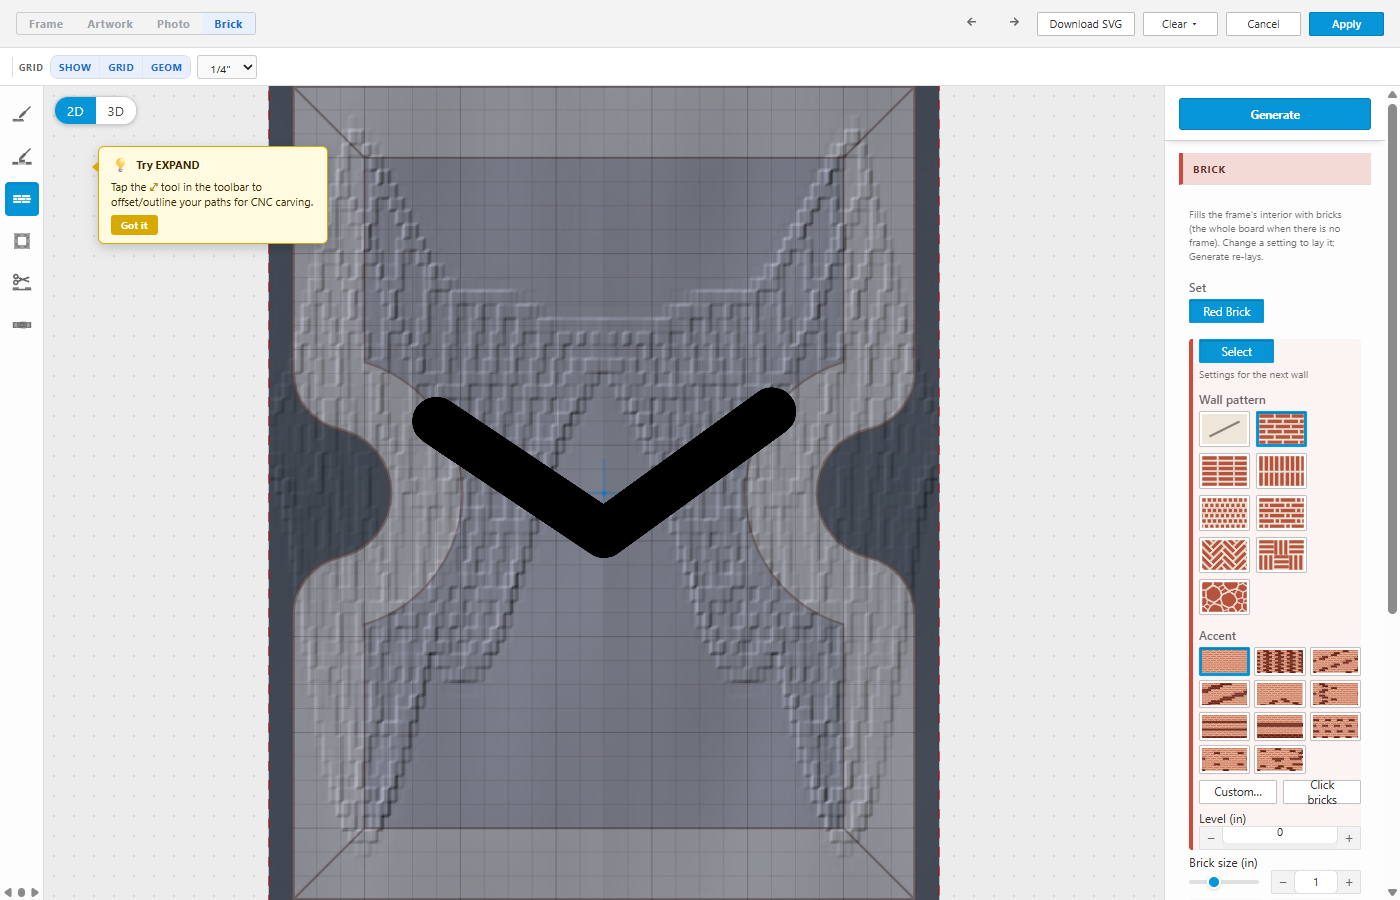
Task: Choose the vertical soldier brick wall pattern
Action: 1281,471
